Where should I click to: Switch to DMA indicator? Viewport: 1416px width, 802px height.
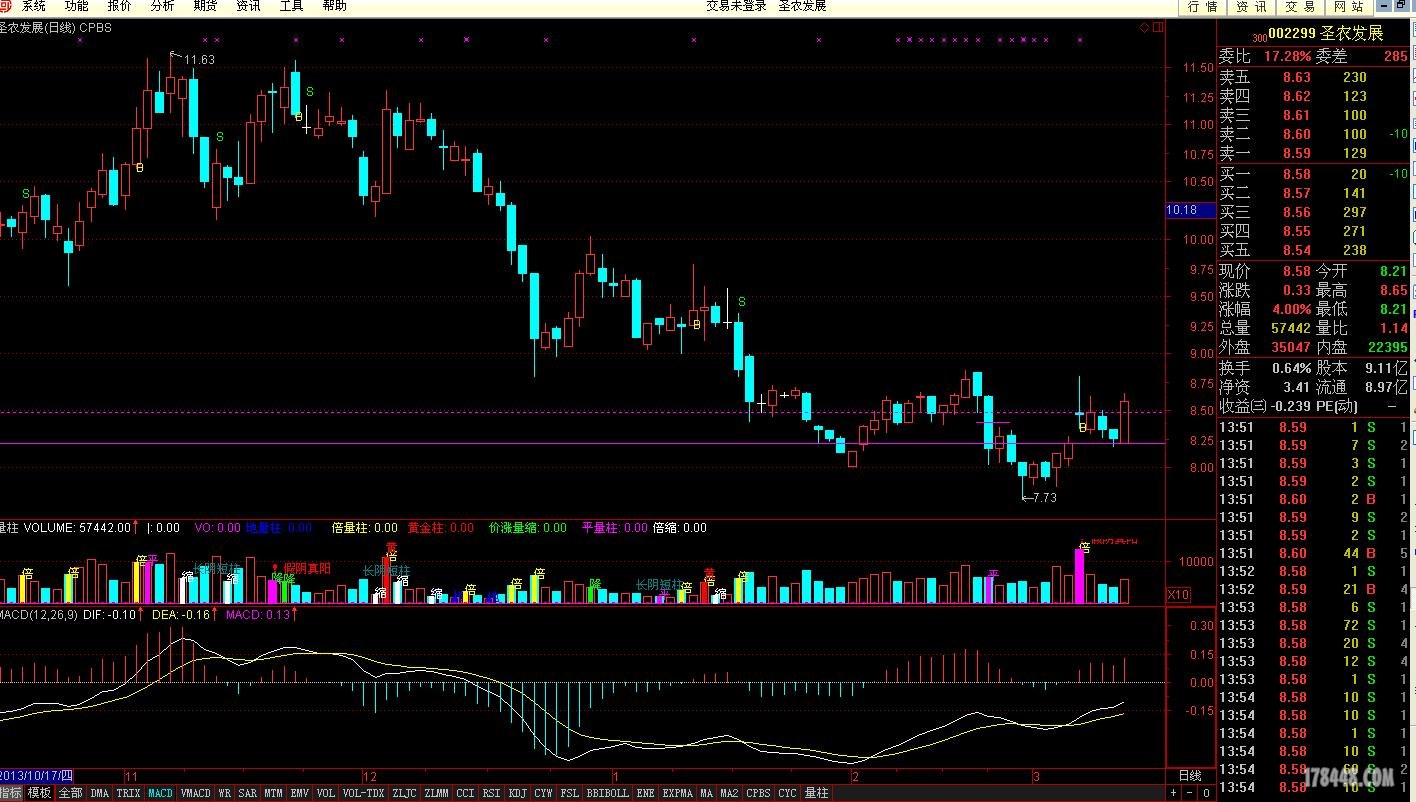[x=99, y=793]
